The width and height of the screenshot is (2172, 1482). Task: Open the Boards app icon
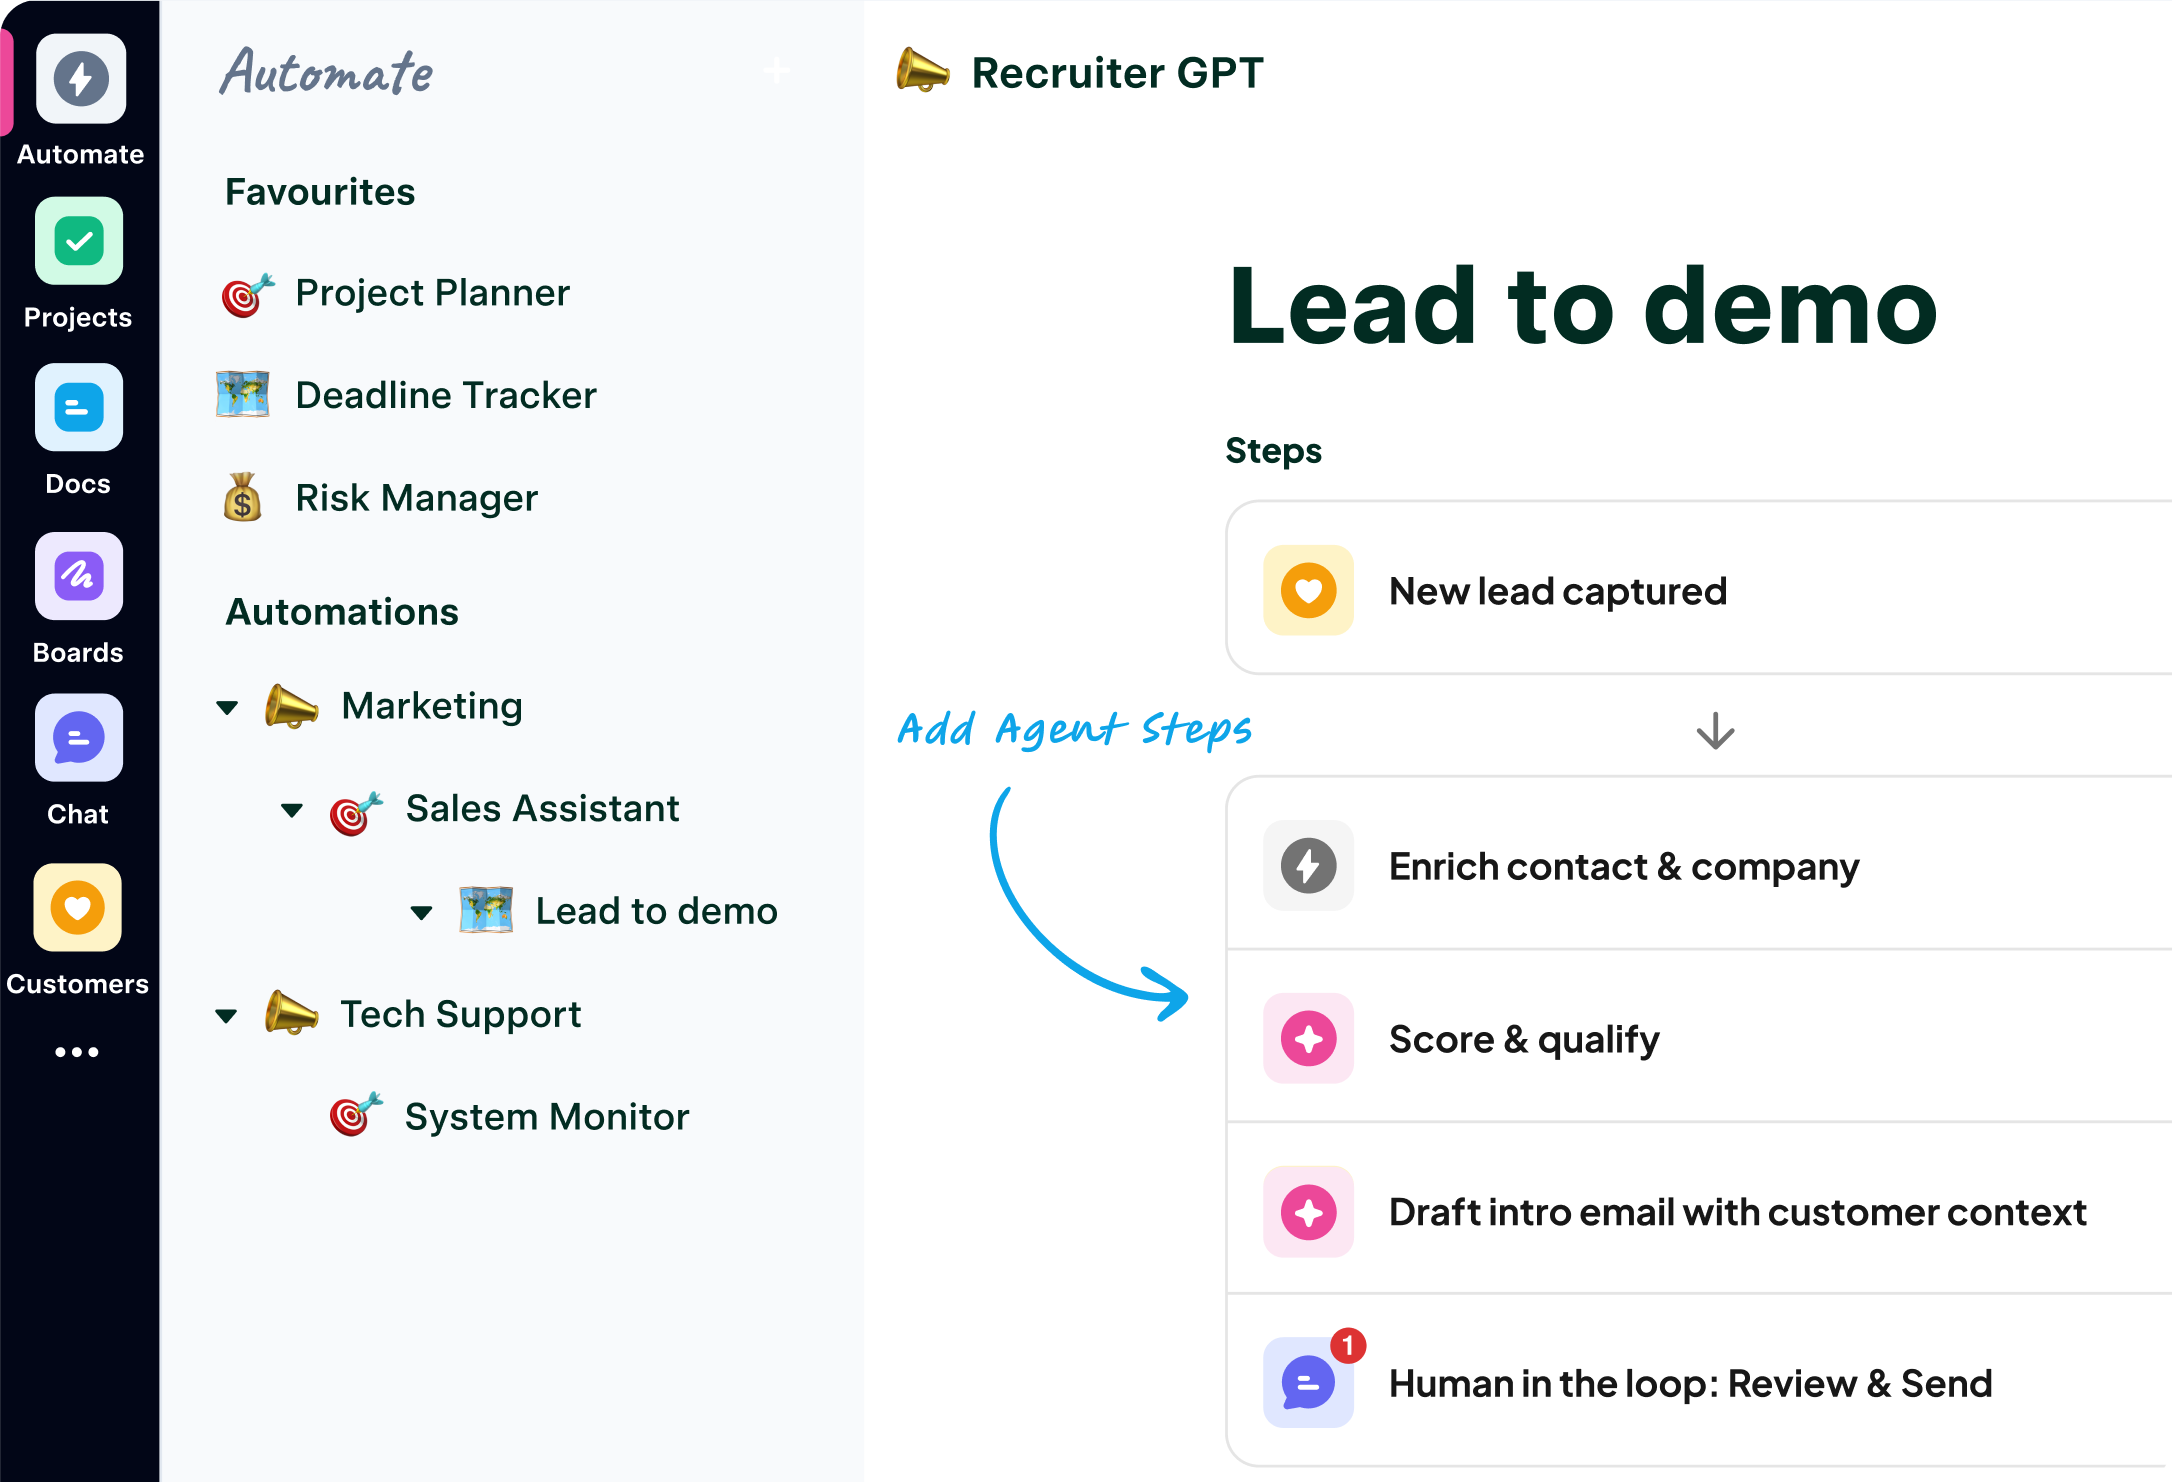pyautogui.click(x=79, y=576)
